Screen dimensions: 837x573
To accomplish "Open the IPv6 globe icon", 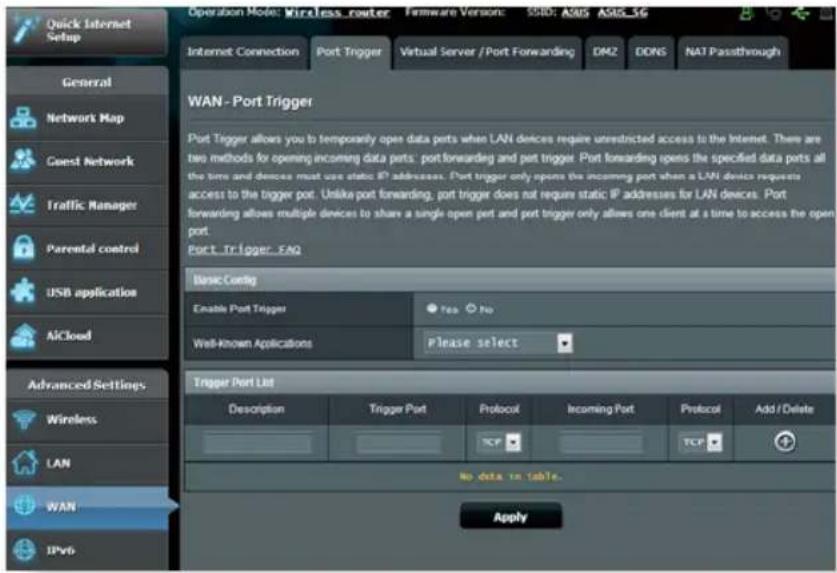I will click(24, 550).
